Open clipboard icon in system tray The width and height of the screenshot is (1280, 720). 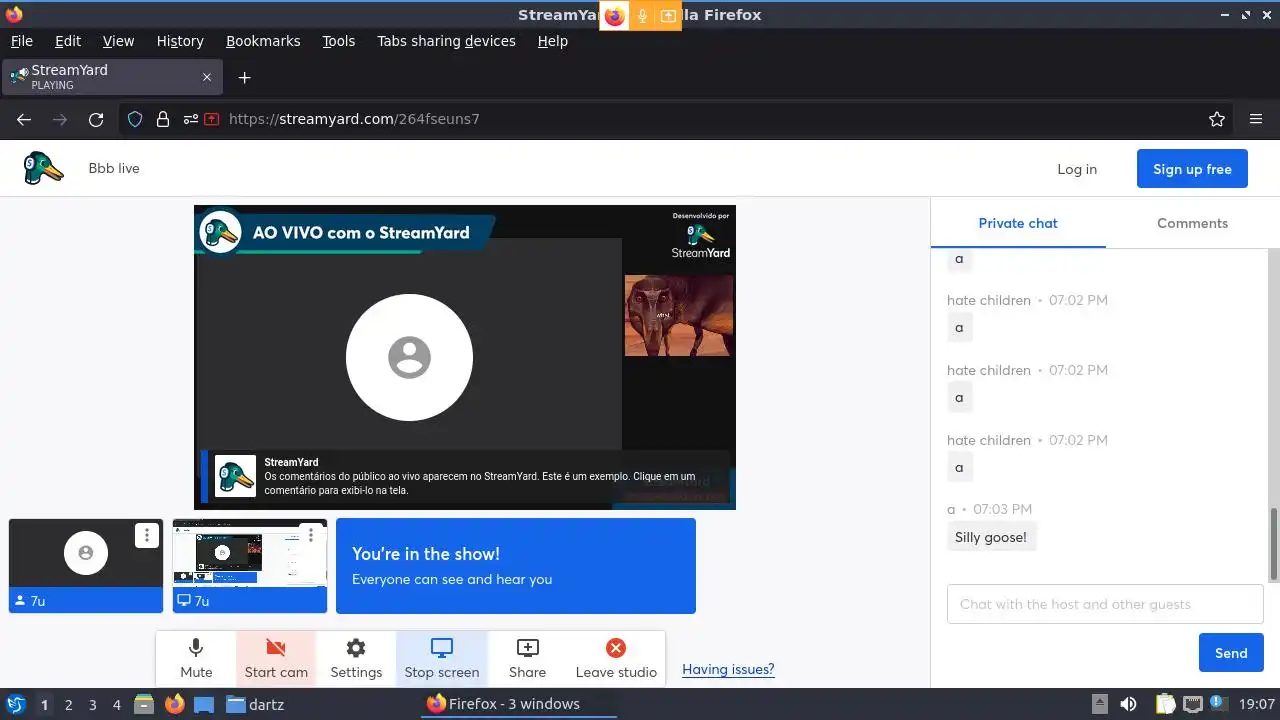tap(1166, 704)
